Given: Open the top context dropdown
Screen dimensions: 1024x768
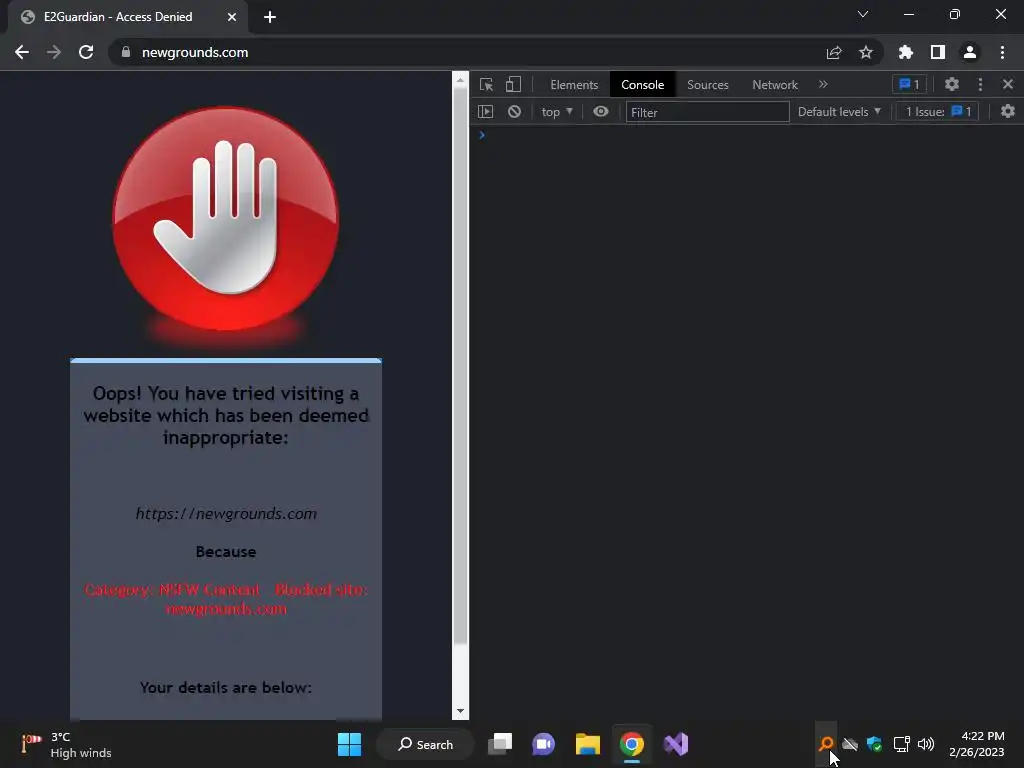Looking at the screenshot, I should click(x=556, y=112).
